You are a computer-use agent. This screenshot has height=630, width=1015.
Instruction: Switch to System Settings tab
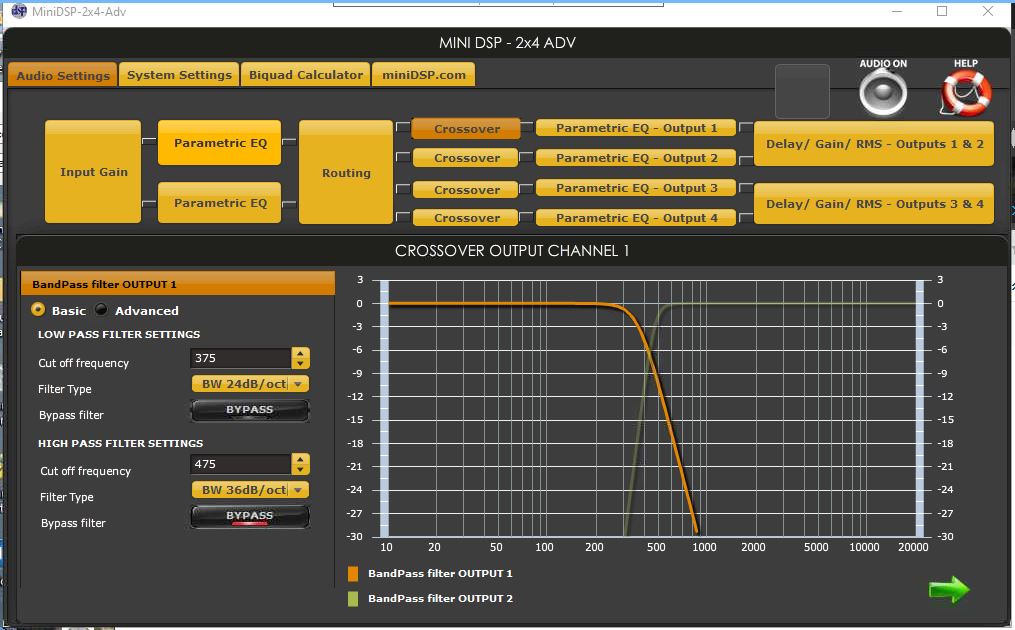[x=179, y=74]
